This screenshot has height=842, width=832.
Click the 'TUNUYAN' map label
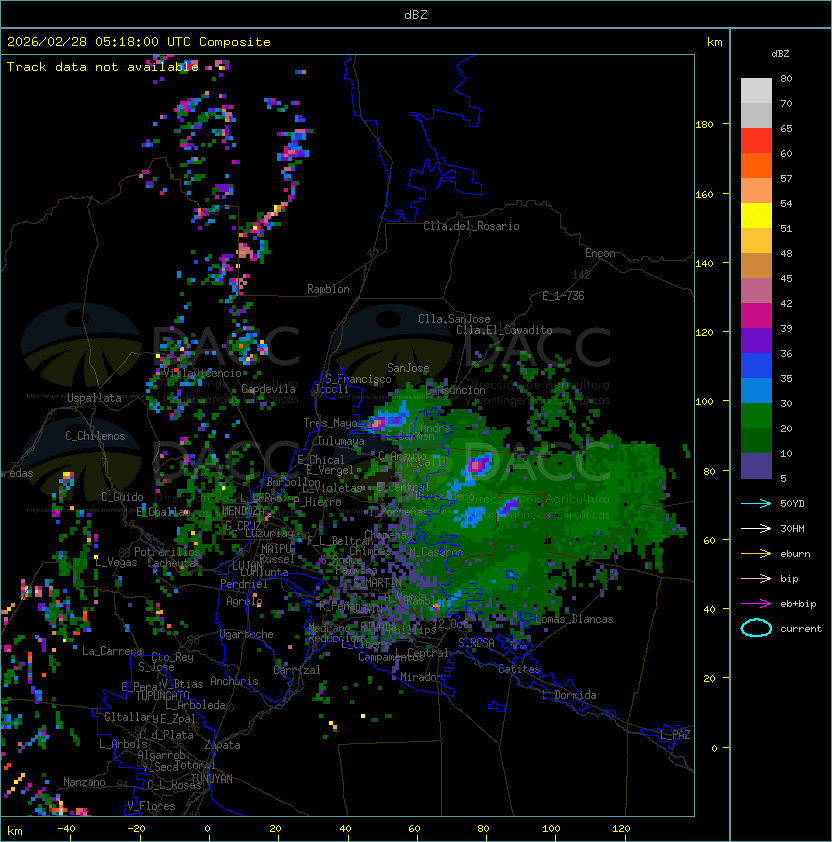pos(212,779)
